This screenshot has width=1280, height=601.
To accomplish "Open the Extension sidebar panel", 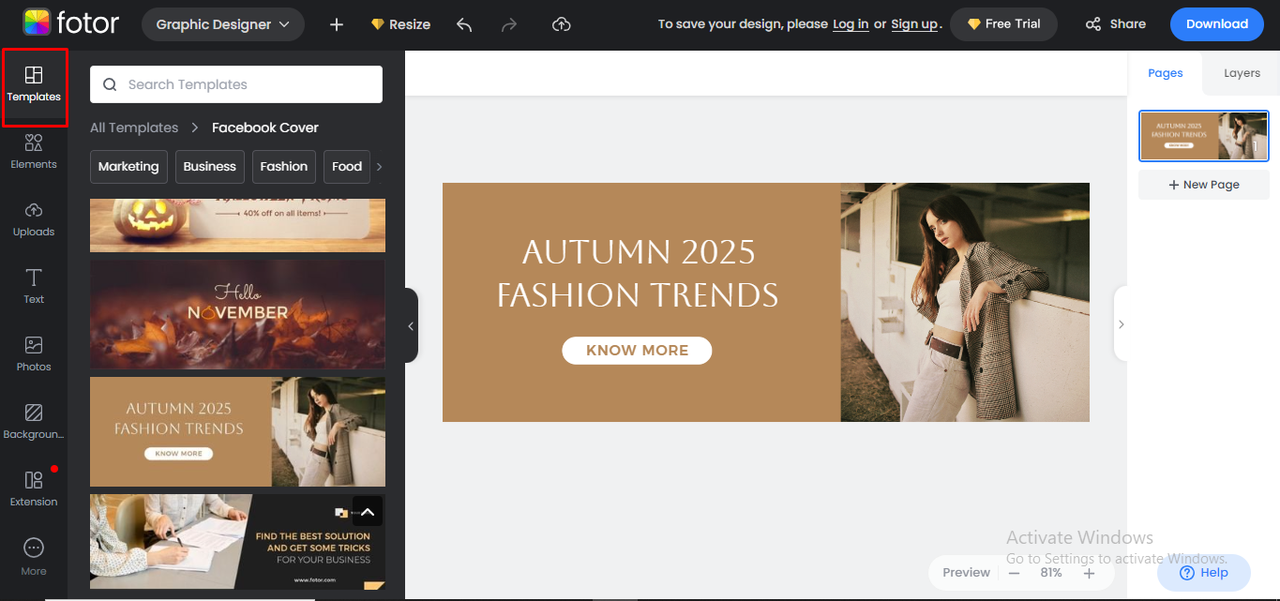I will click(x=34, y=489).
